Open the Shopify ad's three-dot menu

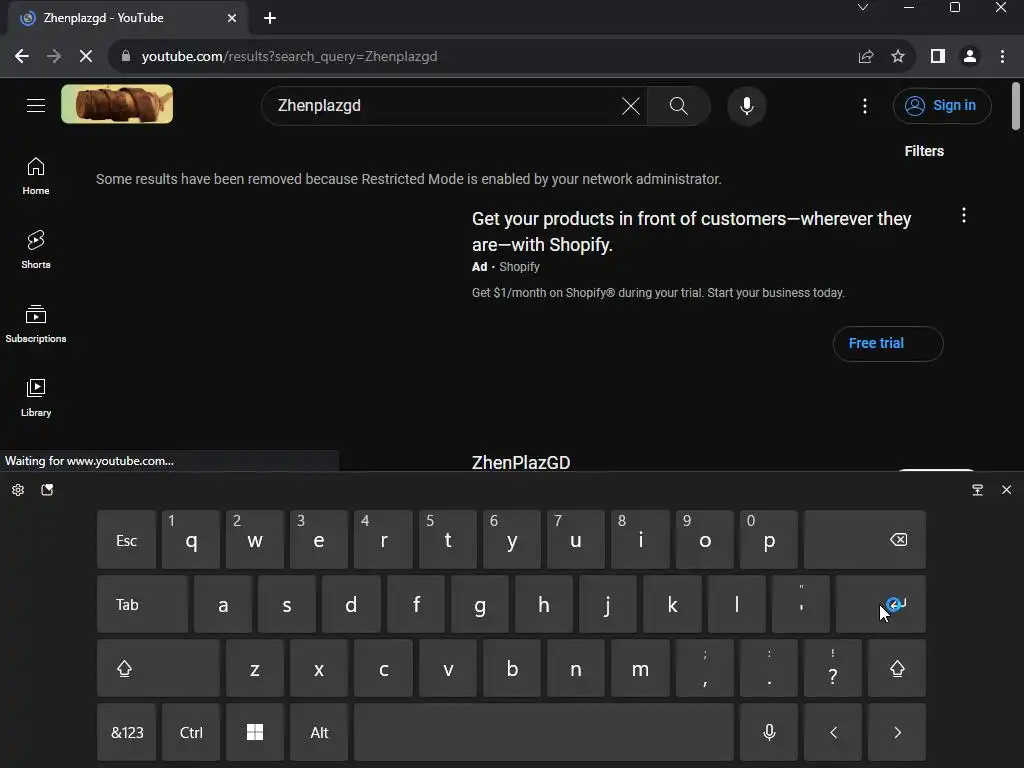click(964, 216)
